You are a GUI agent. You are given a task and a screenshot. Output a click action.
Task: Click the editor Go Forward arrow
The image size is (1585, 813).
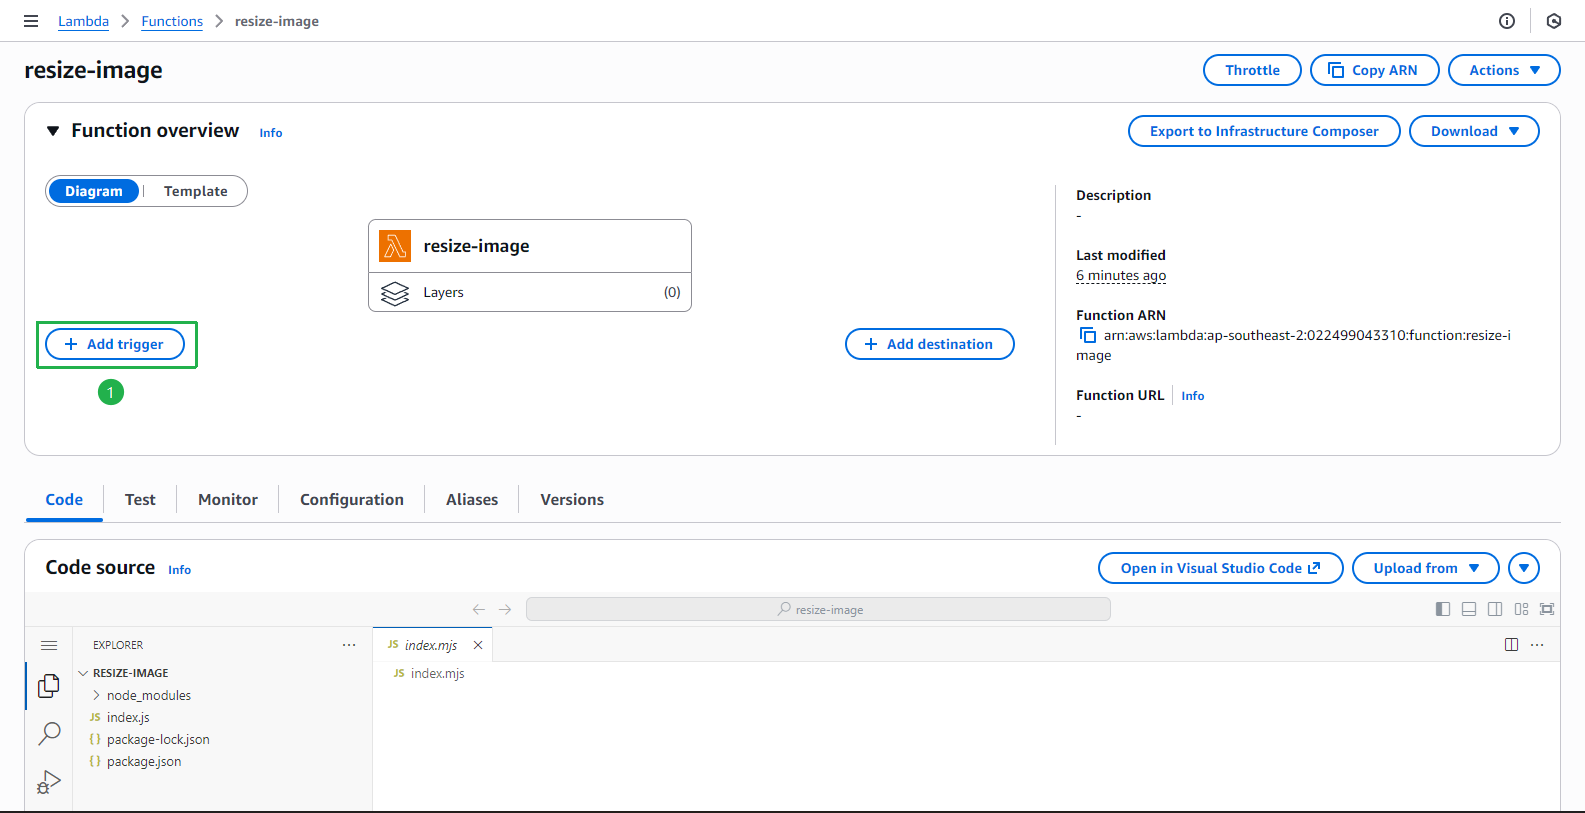click(x=505, y=609)
